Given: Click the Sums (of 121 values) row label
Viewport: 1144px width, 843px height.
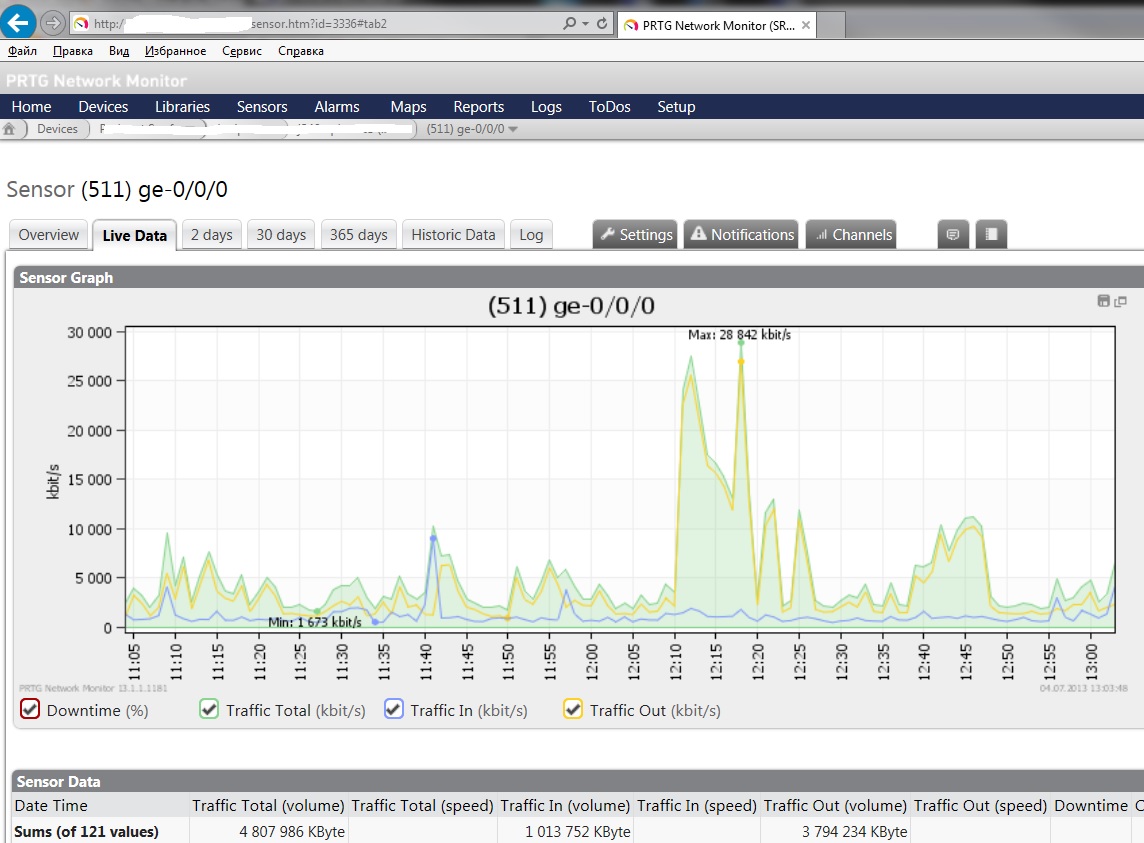Looking at the screenshot, I should pyautogui.click(x=86, y=831).
